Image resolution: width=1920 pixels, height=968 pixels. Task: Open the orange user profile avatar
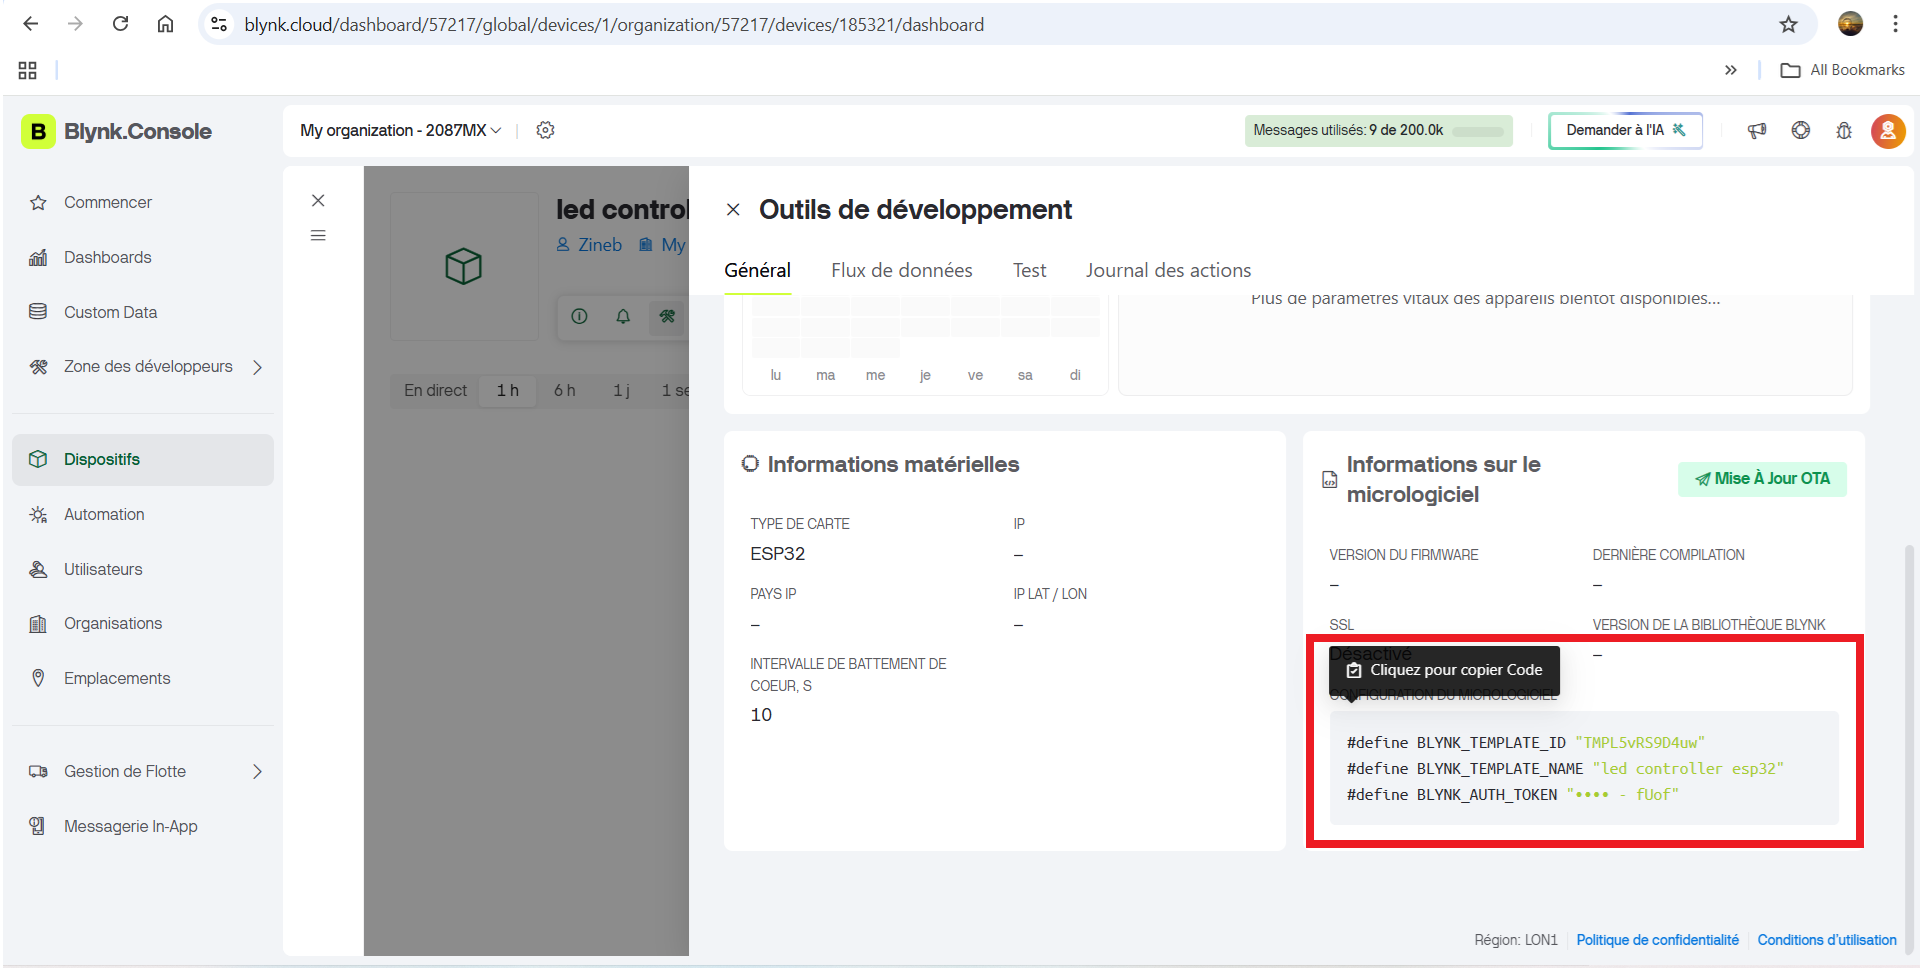[x=1887, y=130]
